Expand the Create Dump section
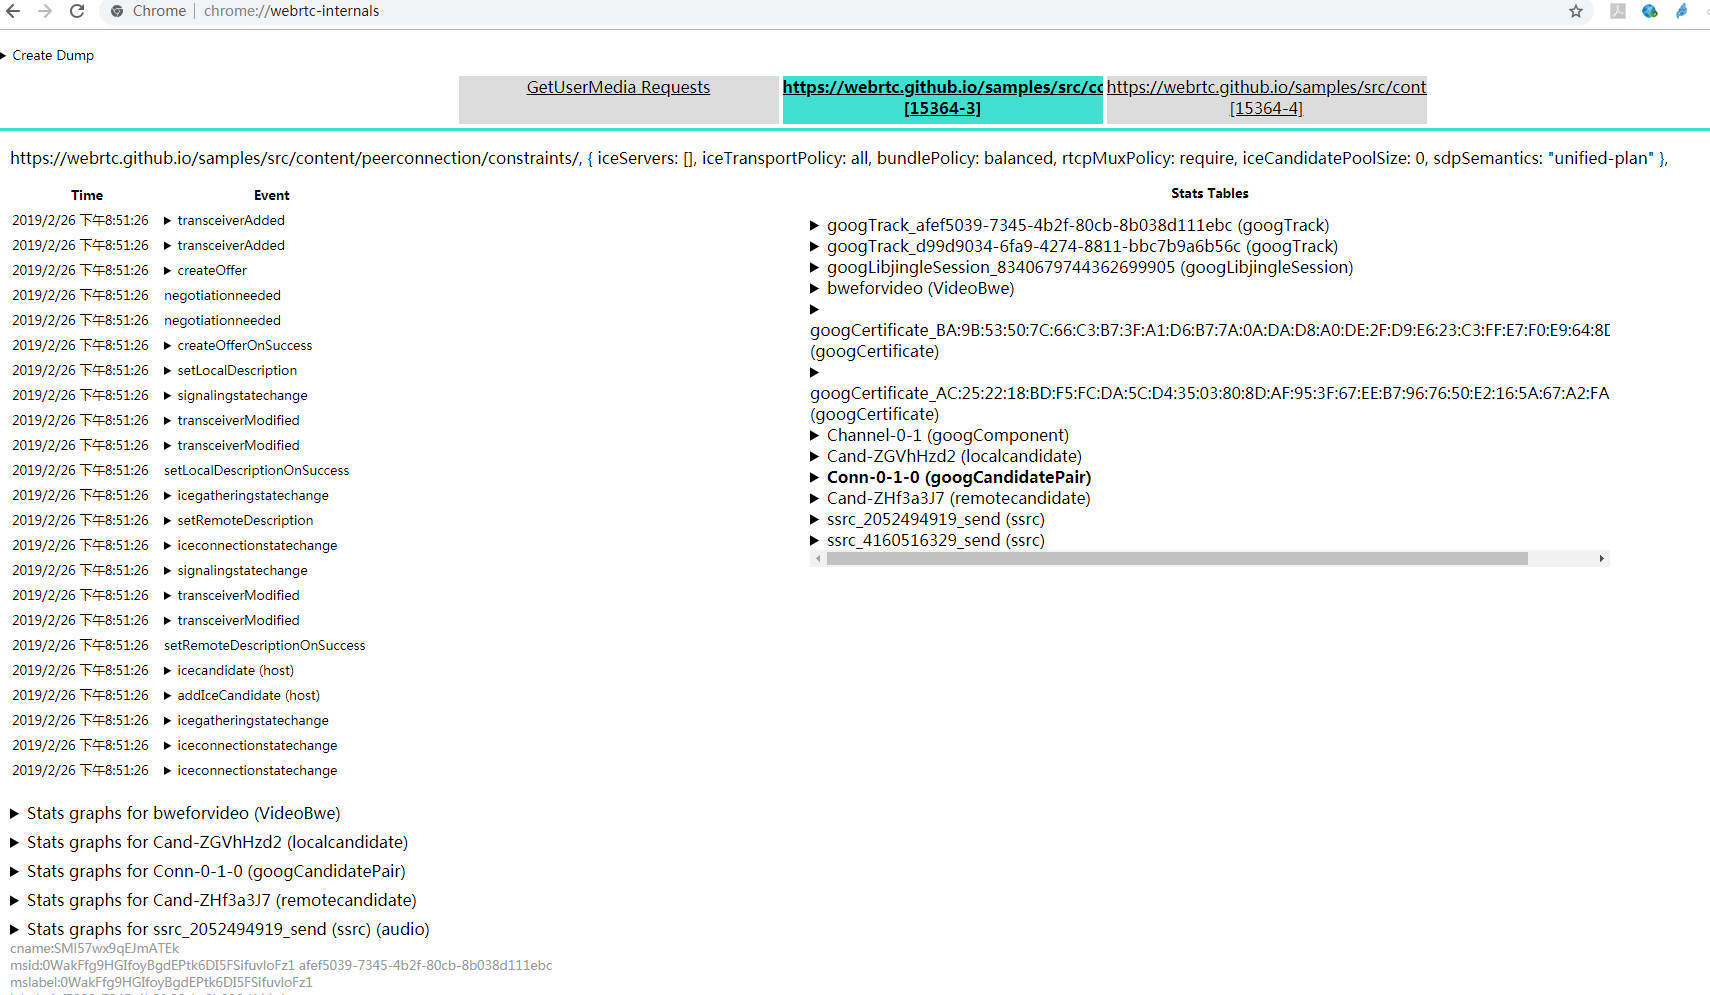 [x=48, y=55]
